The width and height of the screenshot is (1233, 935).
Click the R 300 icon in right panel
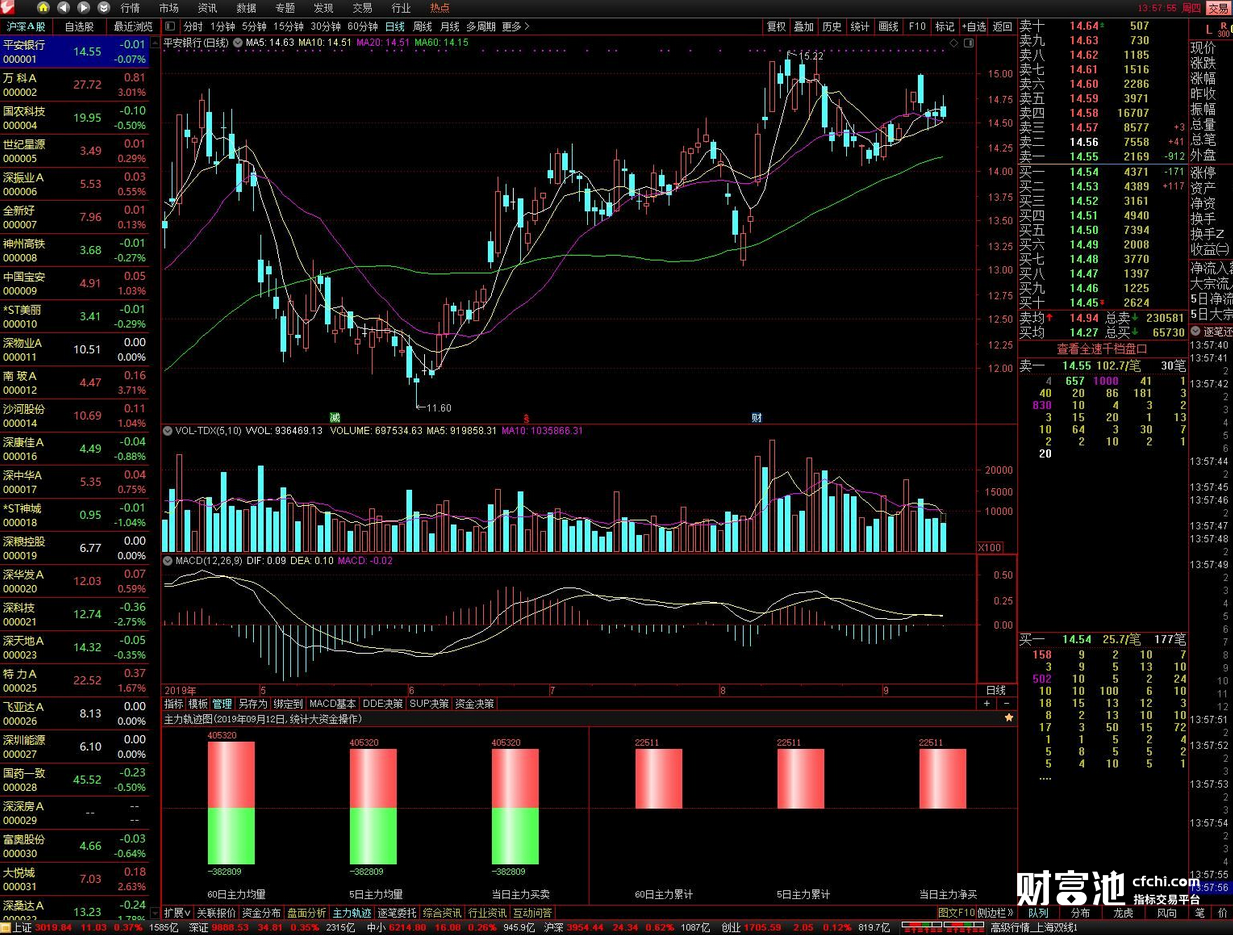click(1225, 31)
